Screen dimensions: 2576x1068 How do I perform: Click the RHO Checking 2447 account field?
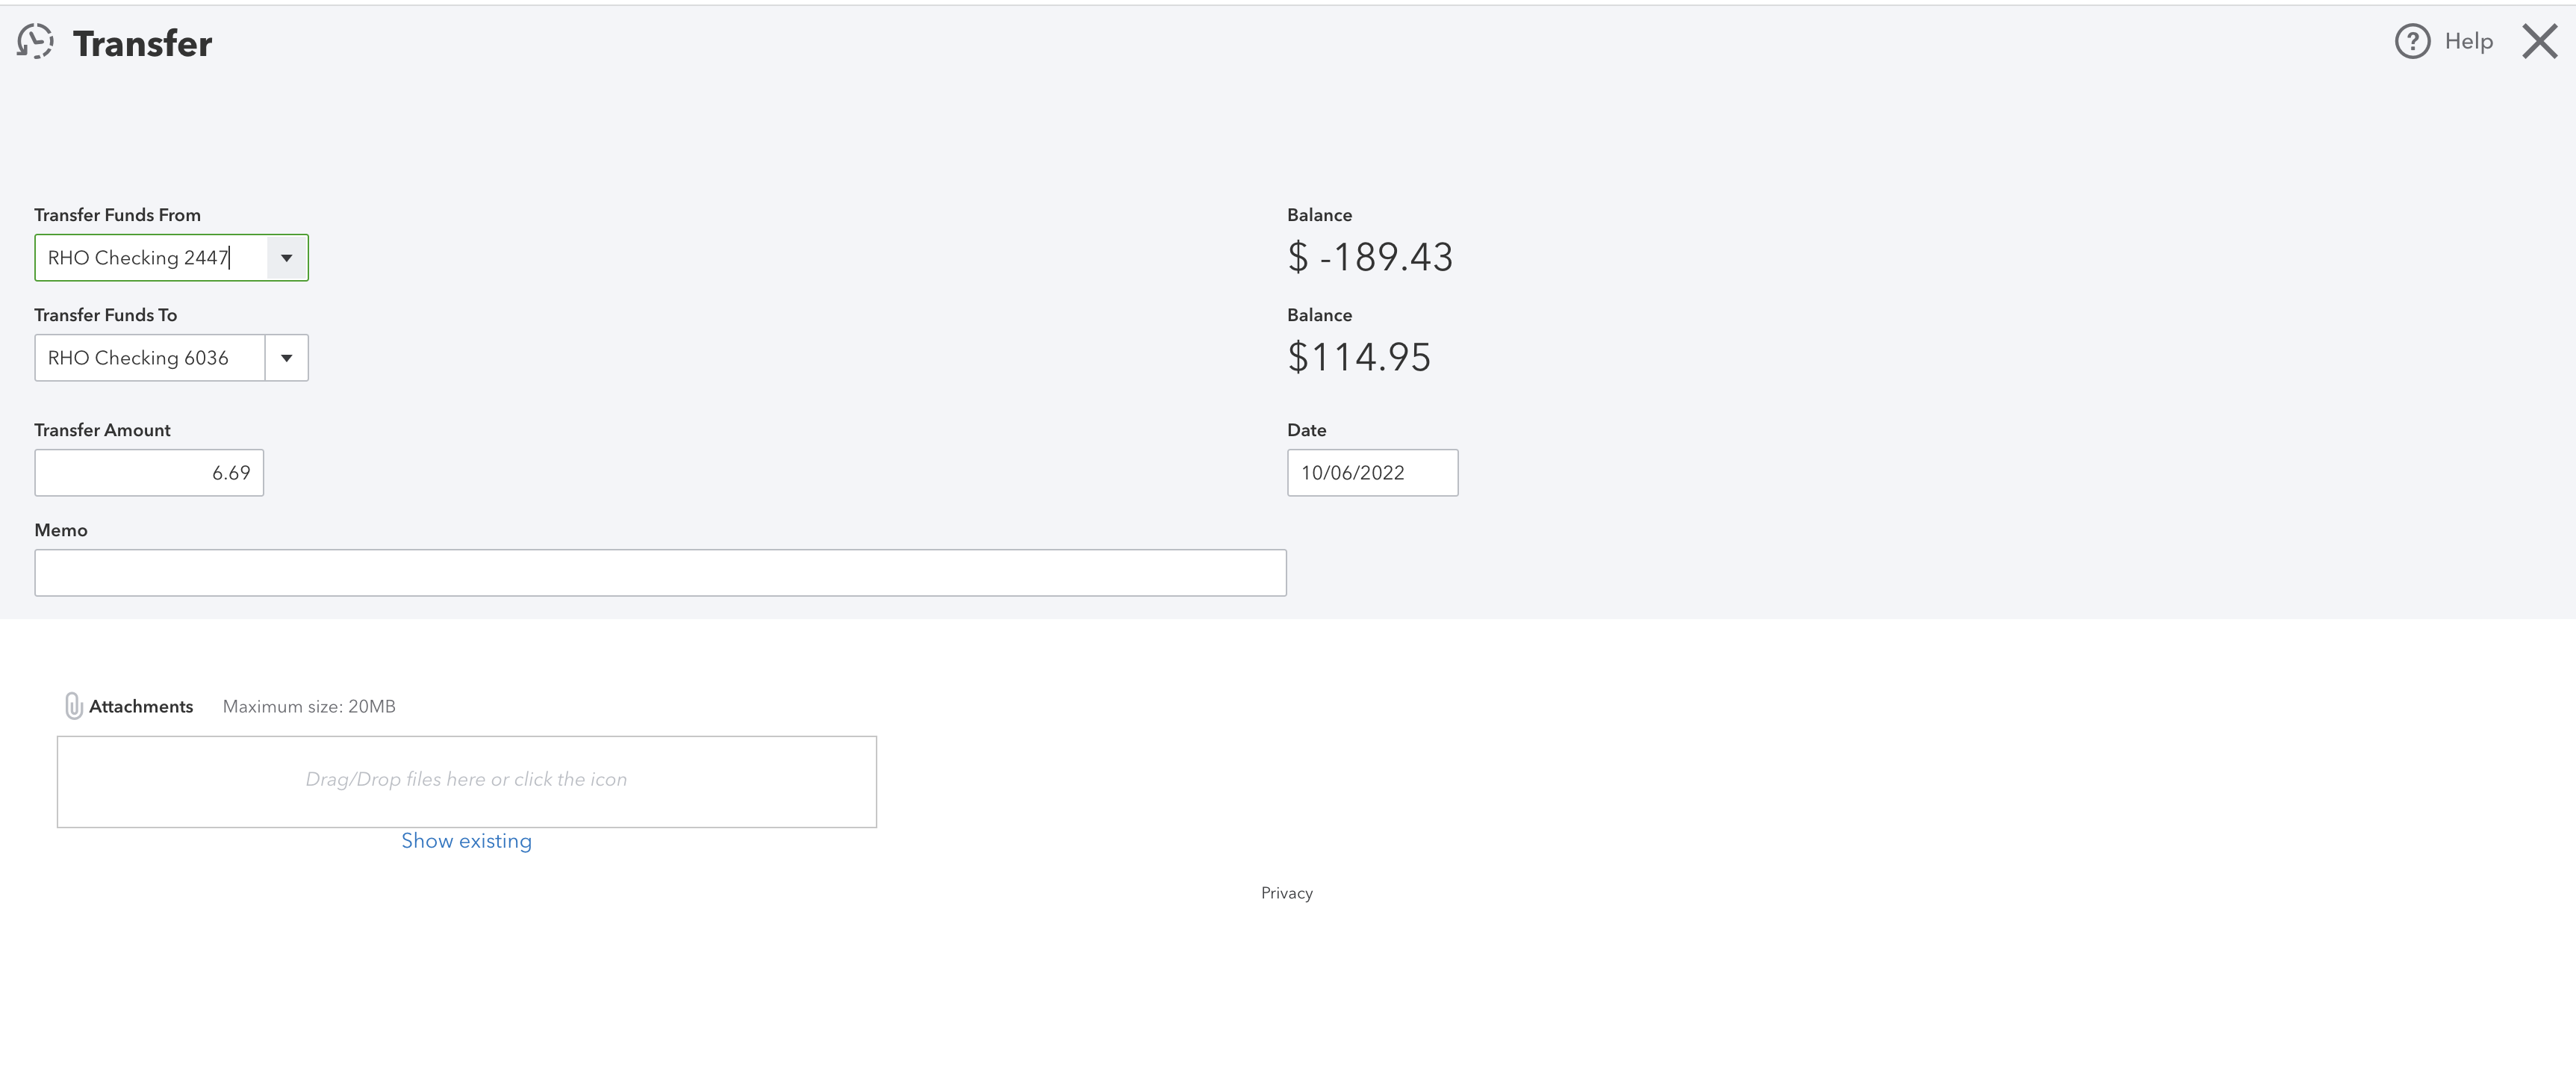tap(150, 258)
